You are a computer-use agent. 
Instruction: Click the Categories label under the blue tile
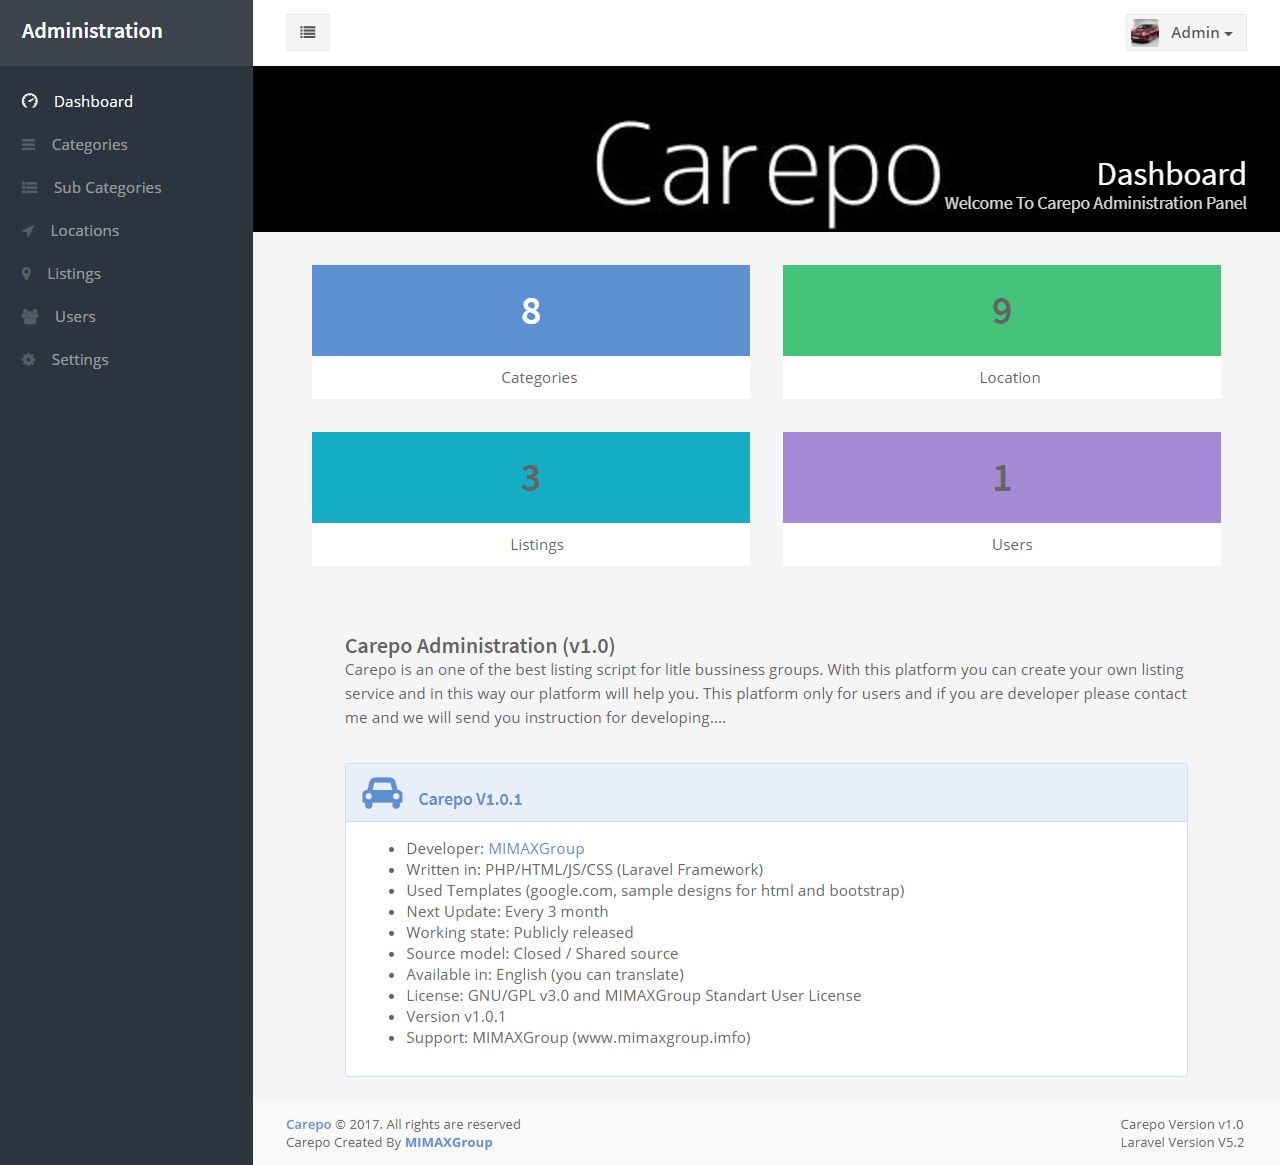539,377
